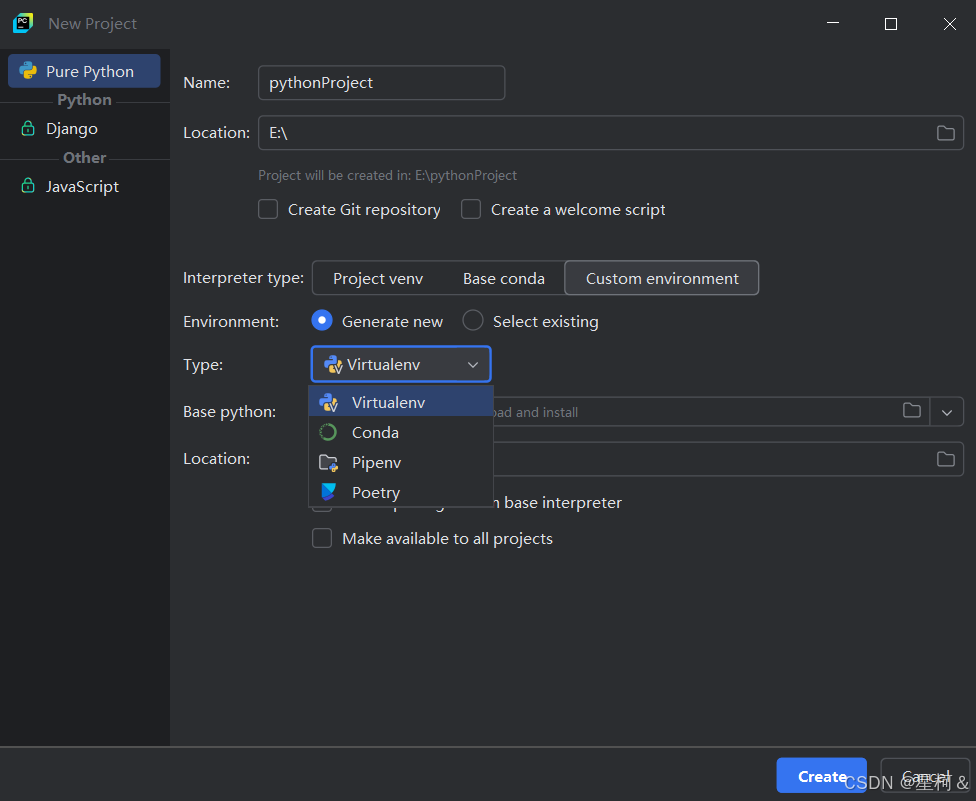Choose Poetry from the Type list

click(x=401, y=492)
